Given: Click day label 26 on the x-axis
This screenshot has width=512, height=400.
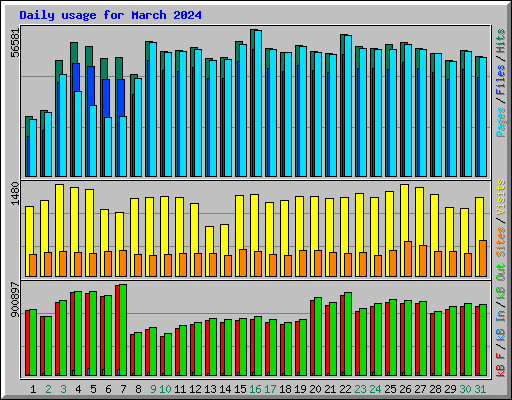Looking at the screenshot, I should (405, 389).
